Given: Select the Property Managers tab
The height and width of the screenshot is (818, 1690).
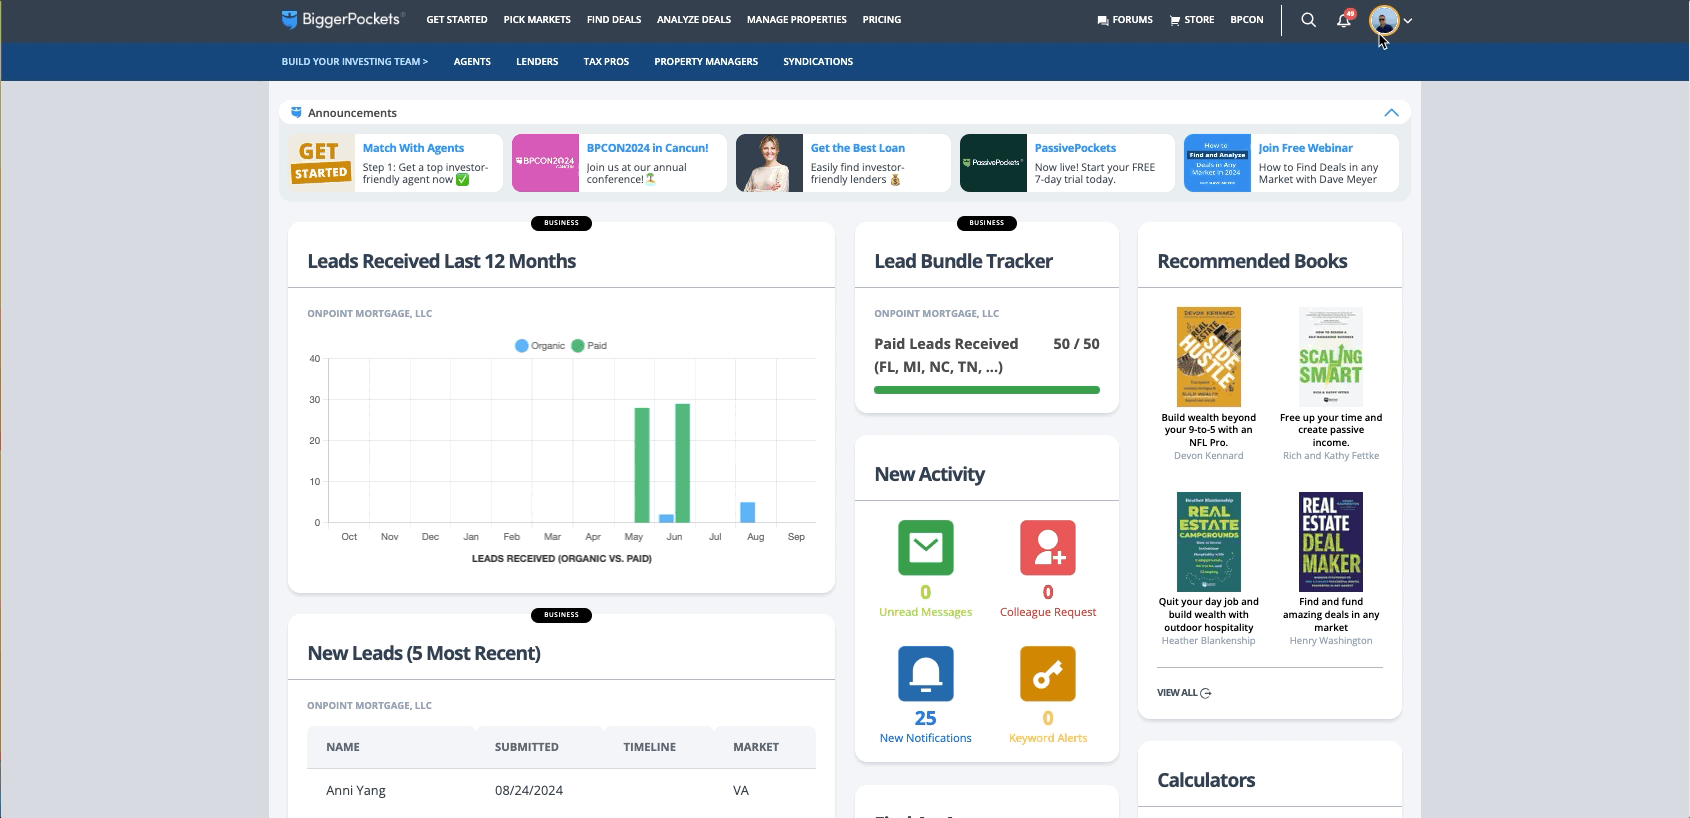Looking at the screenshot, I should pos(705,62).
